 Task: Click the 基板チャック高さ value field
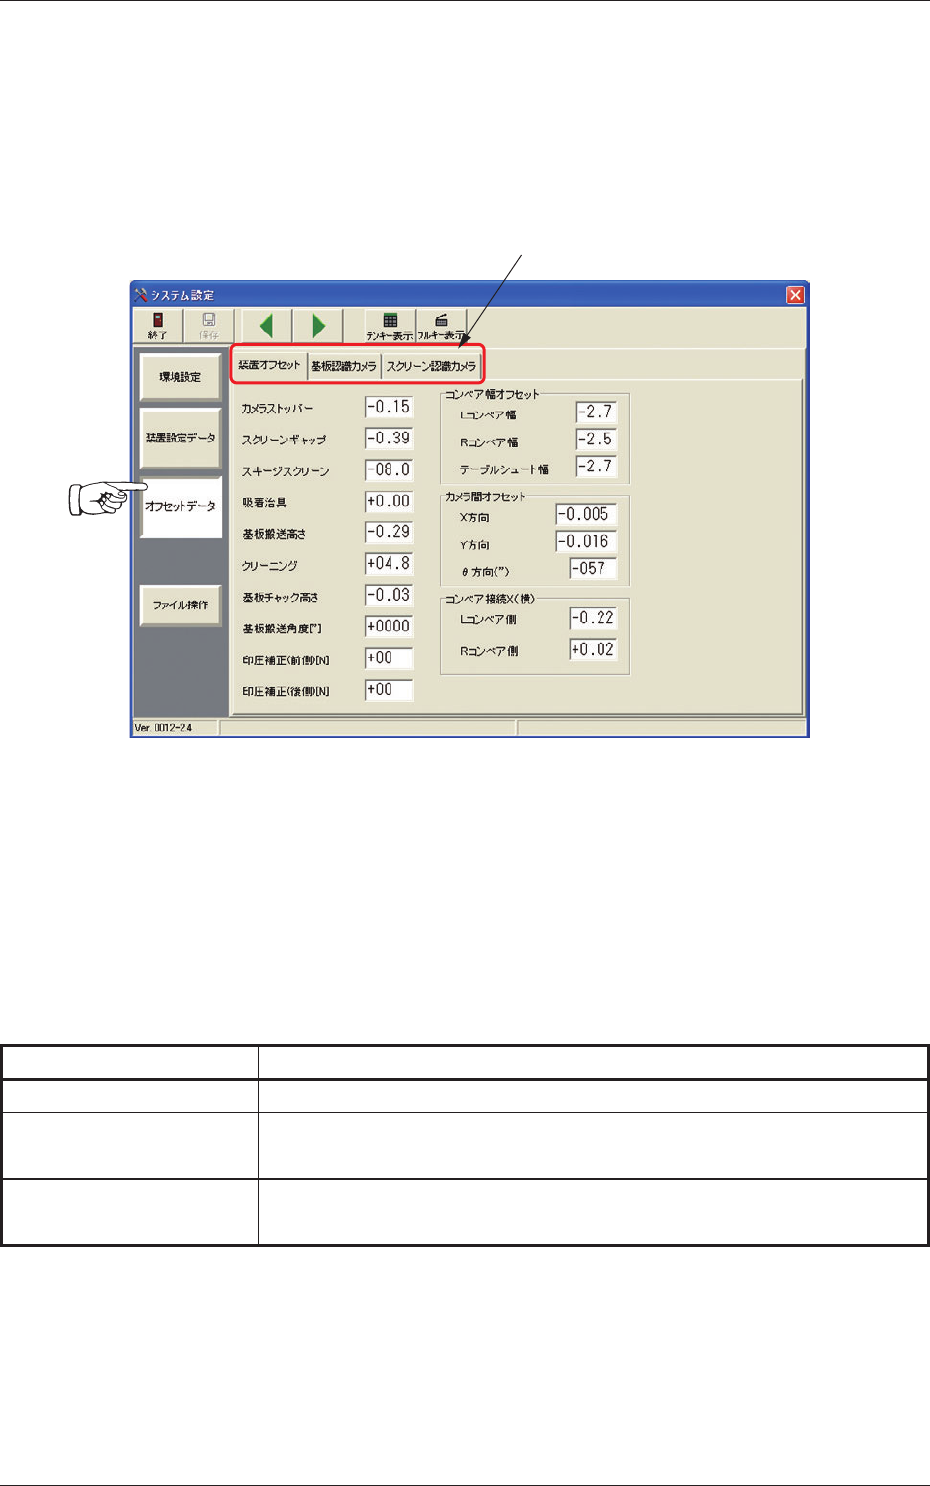pos(389,595)
